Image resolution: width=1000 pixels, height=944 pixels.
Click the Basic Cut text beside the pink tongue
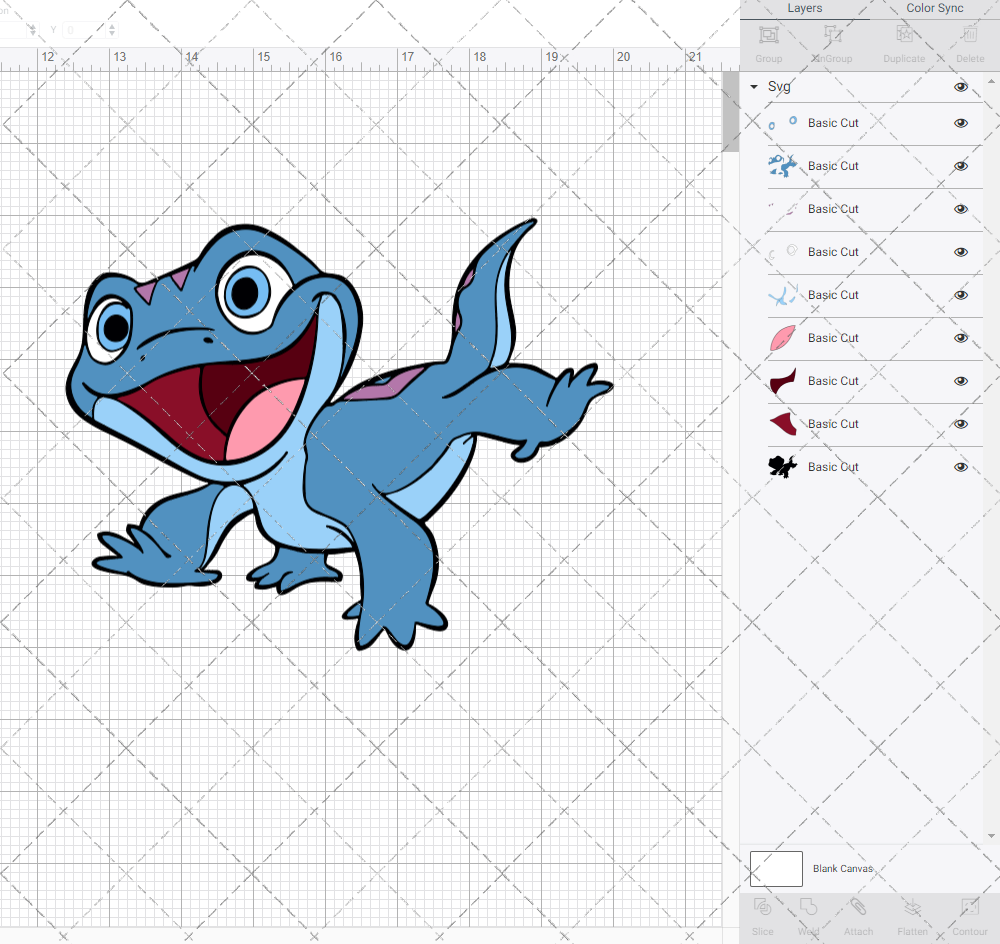(833, 338)
